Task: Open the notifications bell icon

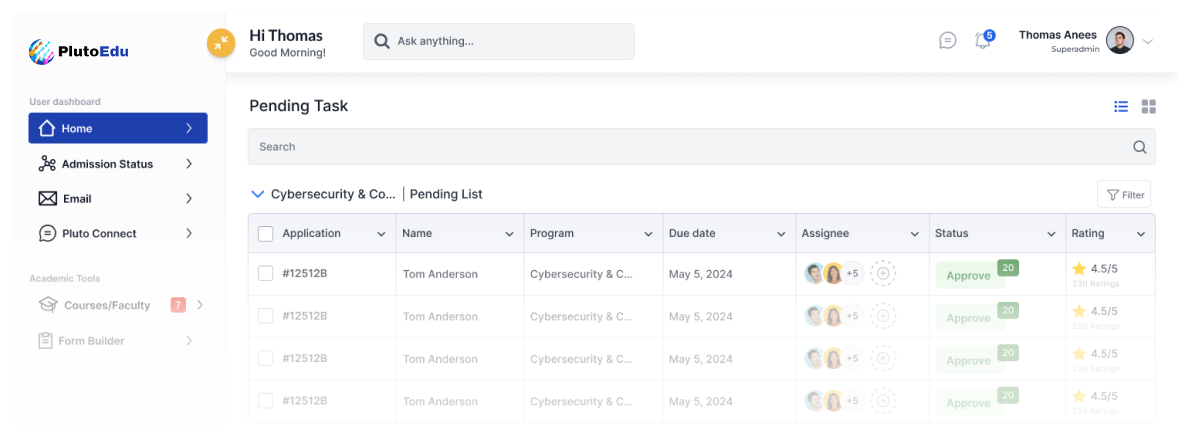Action: click(983, 41)
